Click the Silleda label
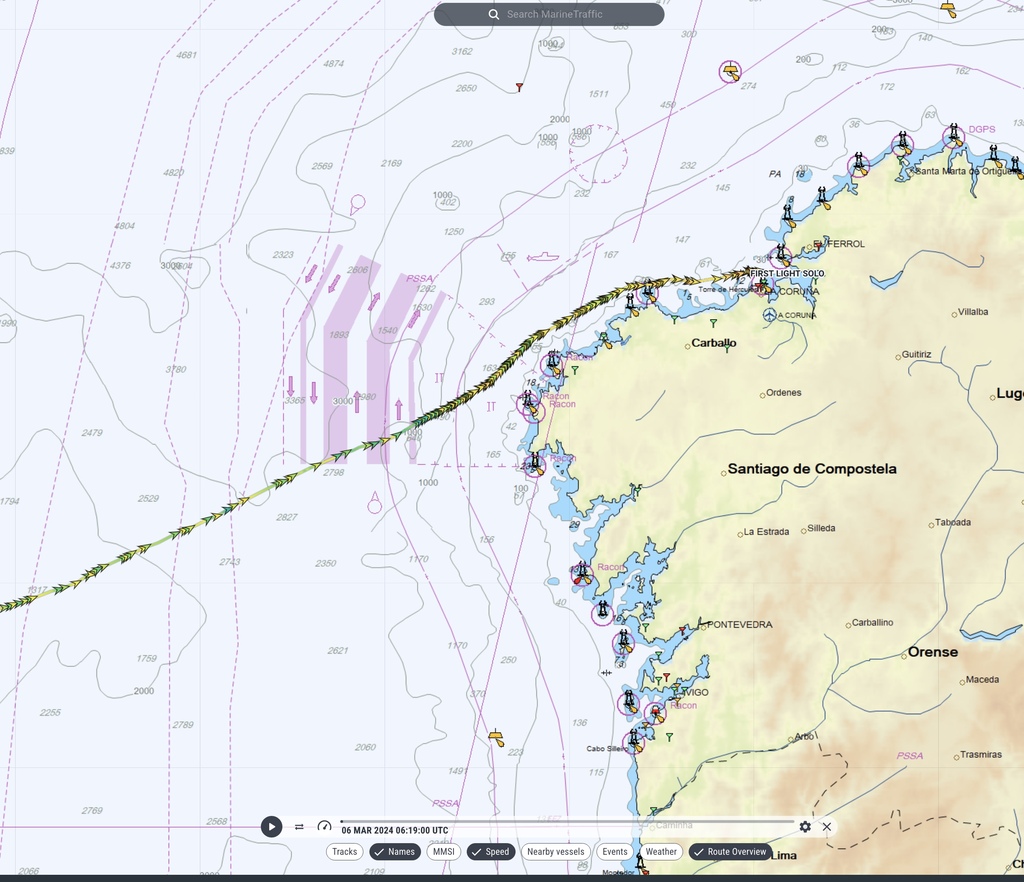The height and width of the screenshot is (882, 1024). 821,528
